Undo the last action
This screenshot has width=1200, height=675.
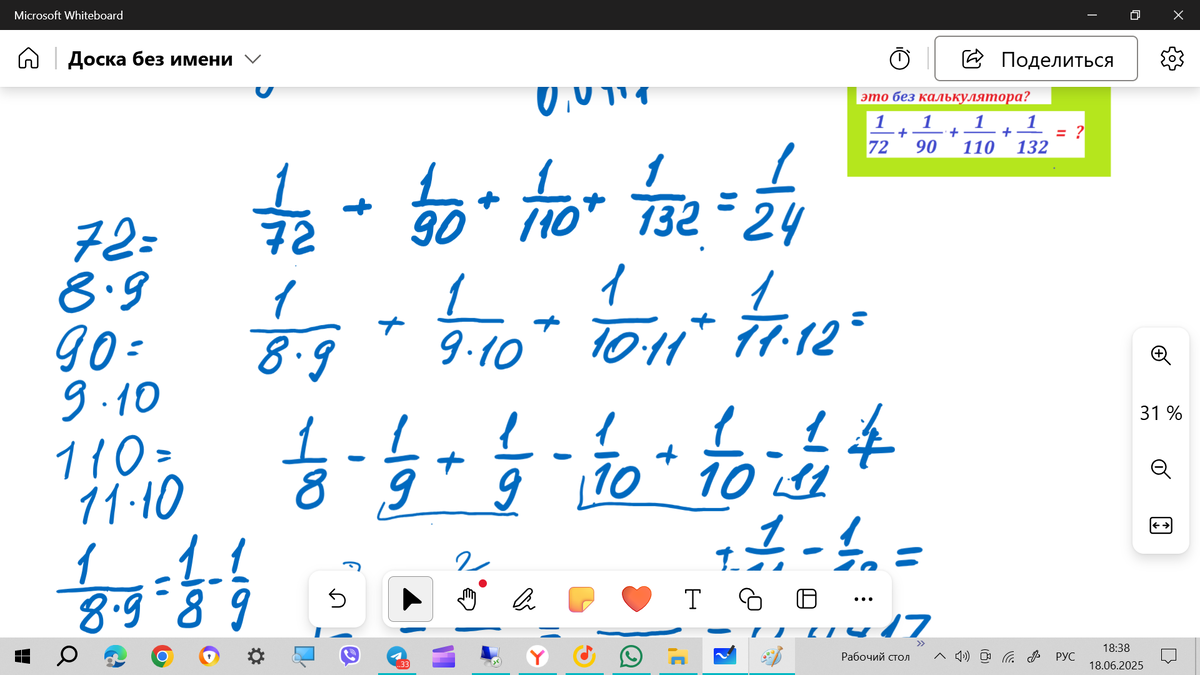pos(337,599)
